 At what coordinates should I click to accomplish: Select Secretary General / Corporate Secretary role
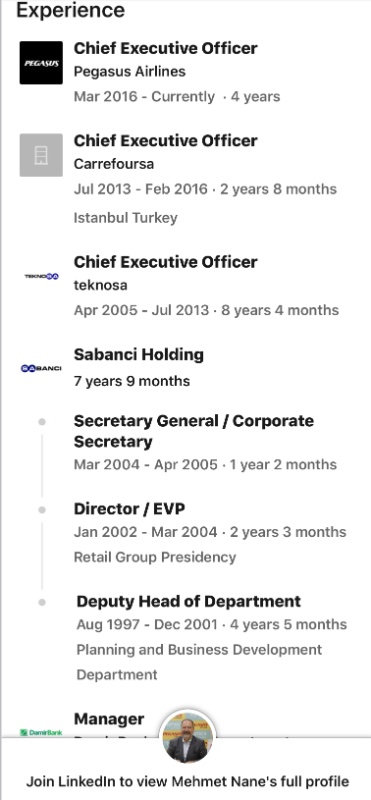194,431
